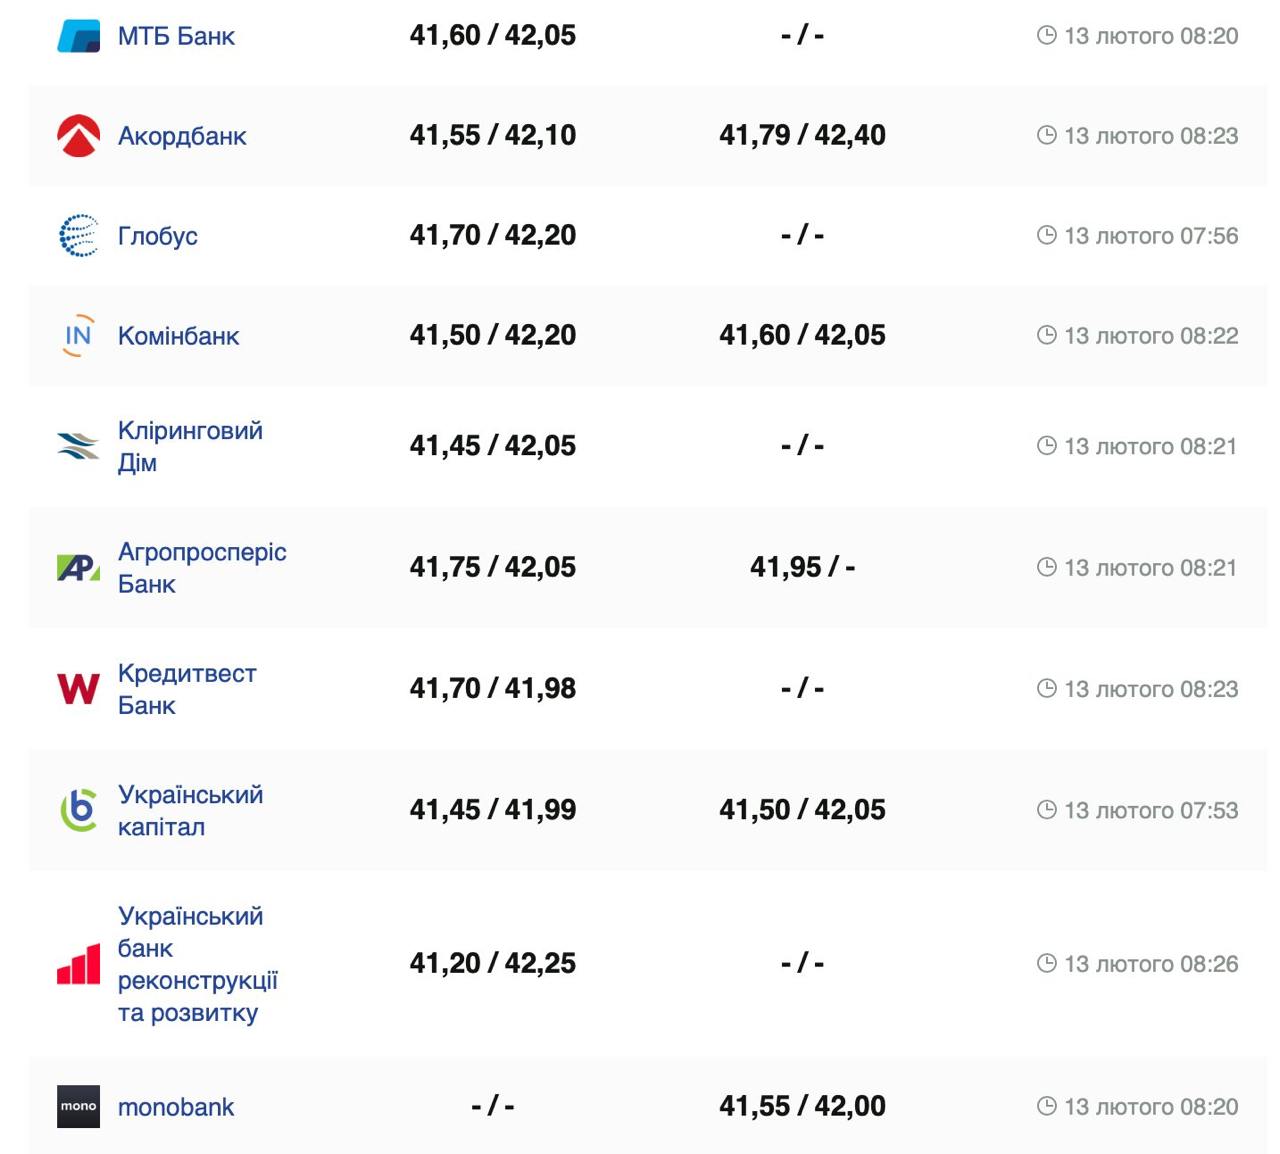Click the Кліринговий Дім logo icon

[x=78, y=446]
